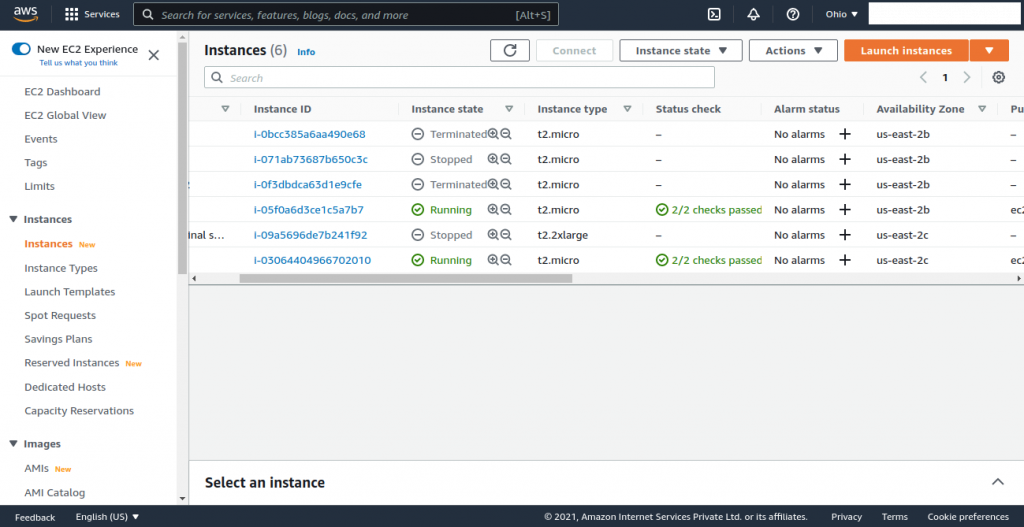The width and height of the screenshot is (1024, 527).
Task: Add alarm for i-0bcc385a6aa490e68
Action: pos(845,134)
